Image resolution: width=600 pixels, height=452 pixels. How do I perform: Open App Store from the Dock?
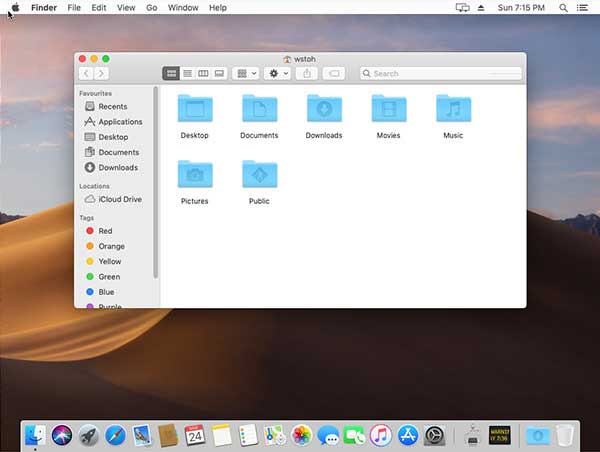pos(408,435)
